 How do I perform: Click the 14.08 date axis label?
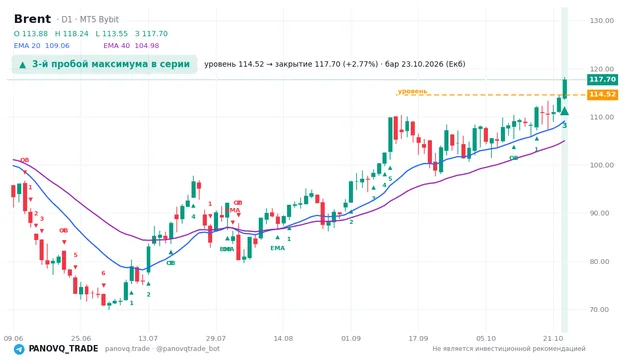(283, 339)
